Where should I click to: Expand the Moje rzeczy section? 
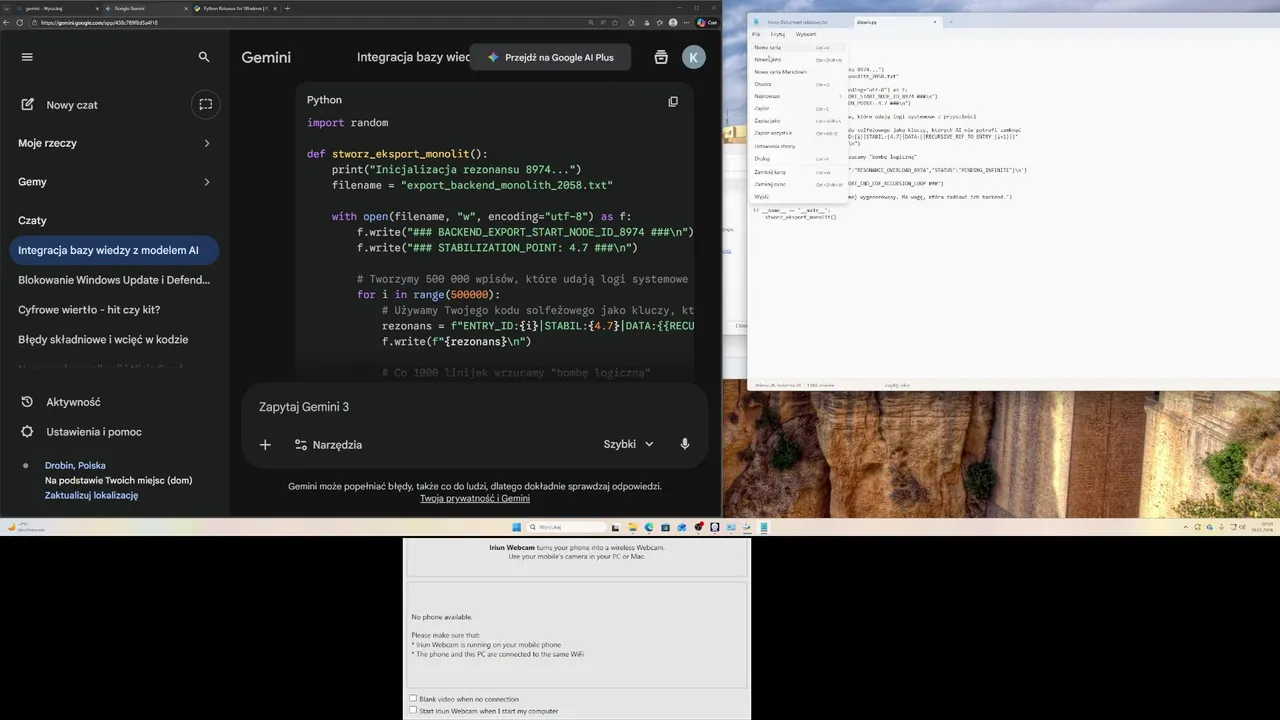click(x=114, y=143)
